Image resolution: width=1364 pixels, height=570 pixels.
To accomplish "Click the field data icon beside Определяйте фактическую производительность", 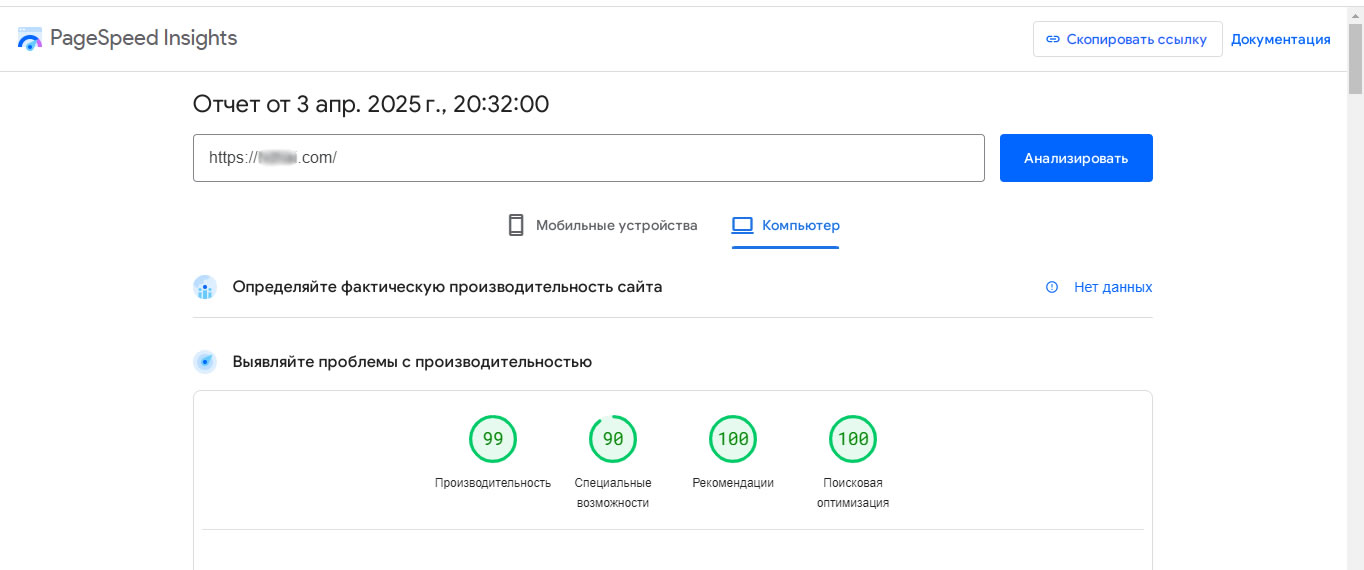I will [205, 287].
